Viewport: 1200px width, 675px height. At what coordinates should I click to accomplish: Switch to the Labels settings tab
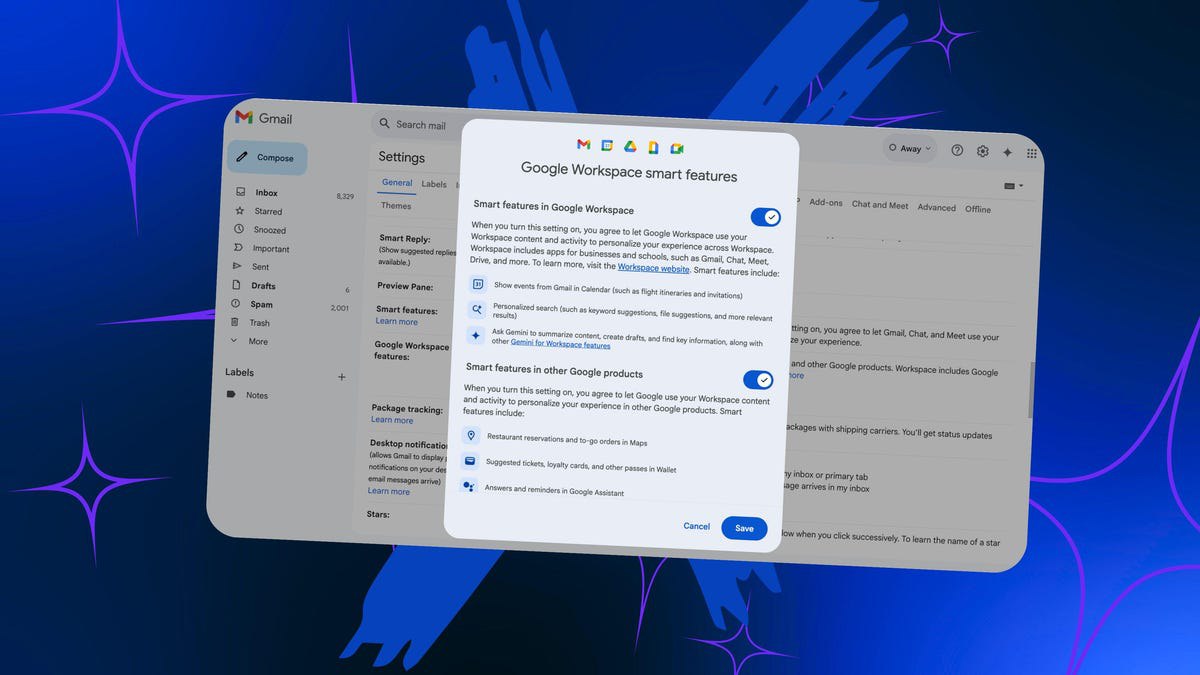click(434, 184)
